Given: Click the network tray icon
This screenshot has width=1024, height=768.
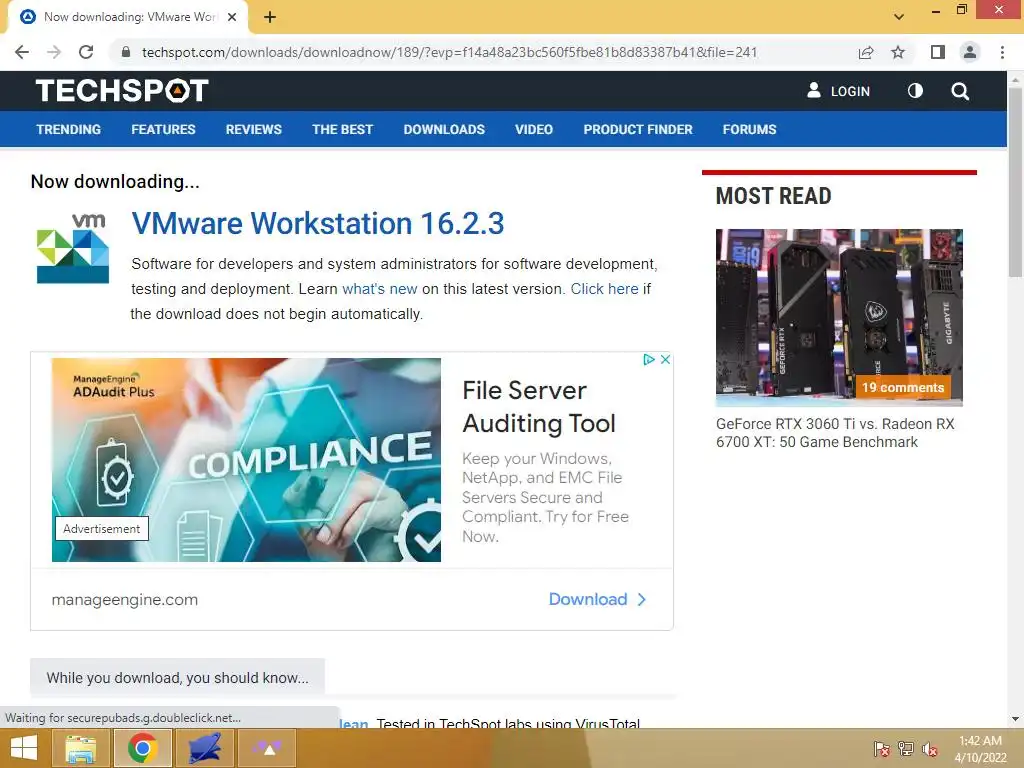Looking at the screenshot, I should (905, 749).
